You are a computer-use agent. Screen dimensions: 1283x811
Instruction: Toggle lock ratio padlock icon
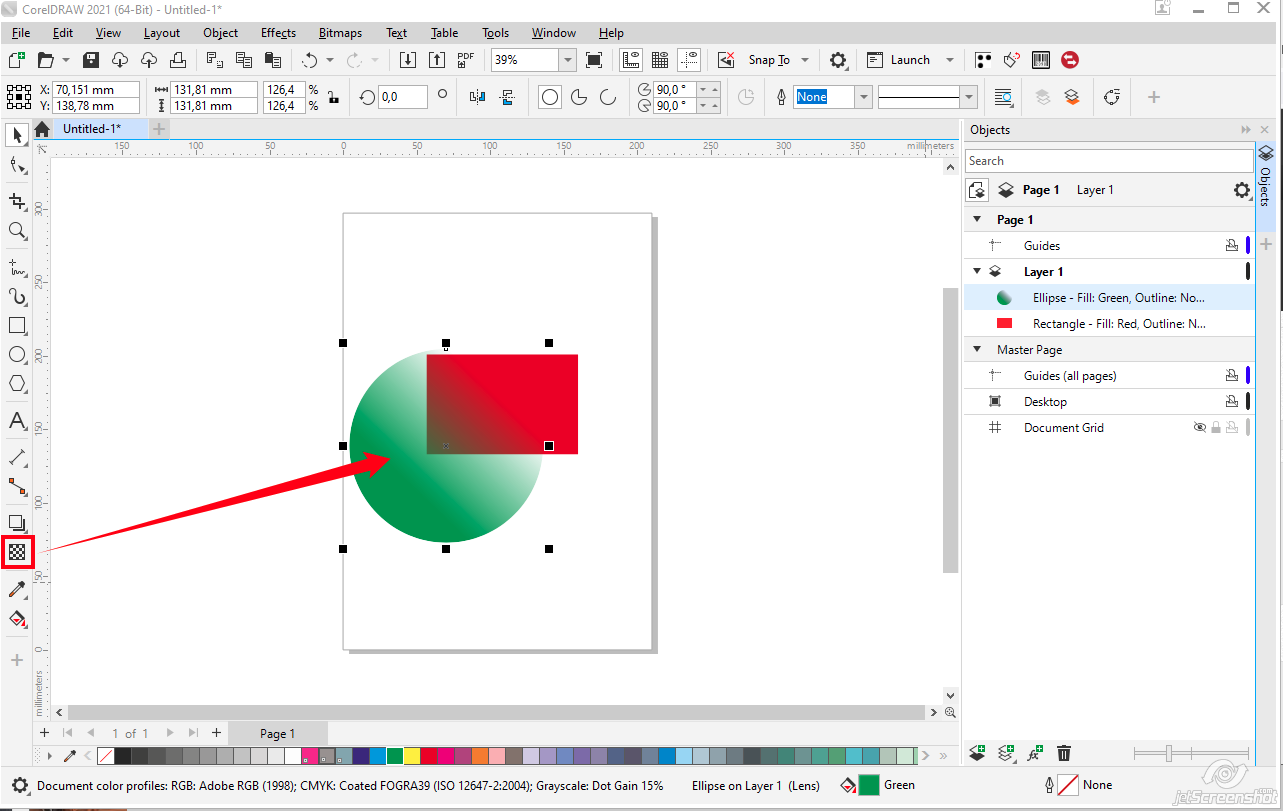tap(333, 98)
